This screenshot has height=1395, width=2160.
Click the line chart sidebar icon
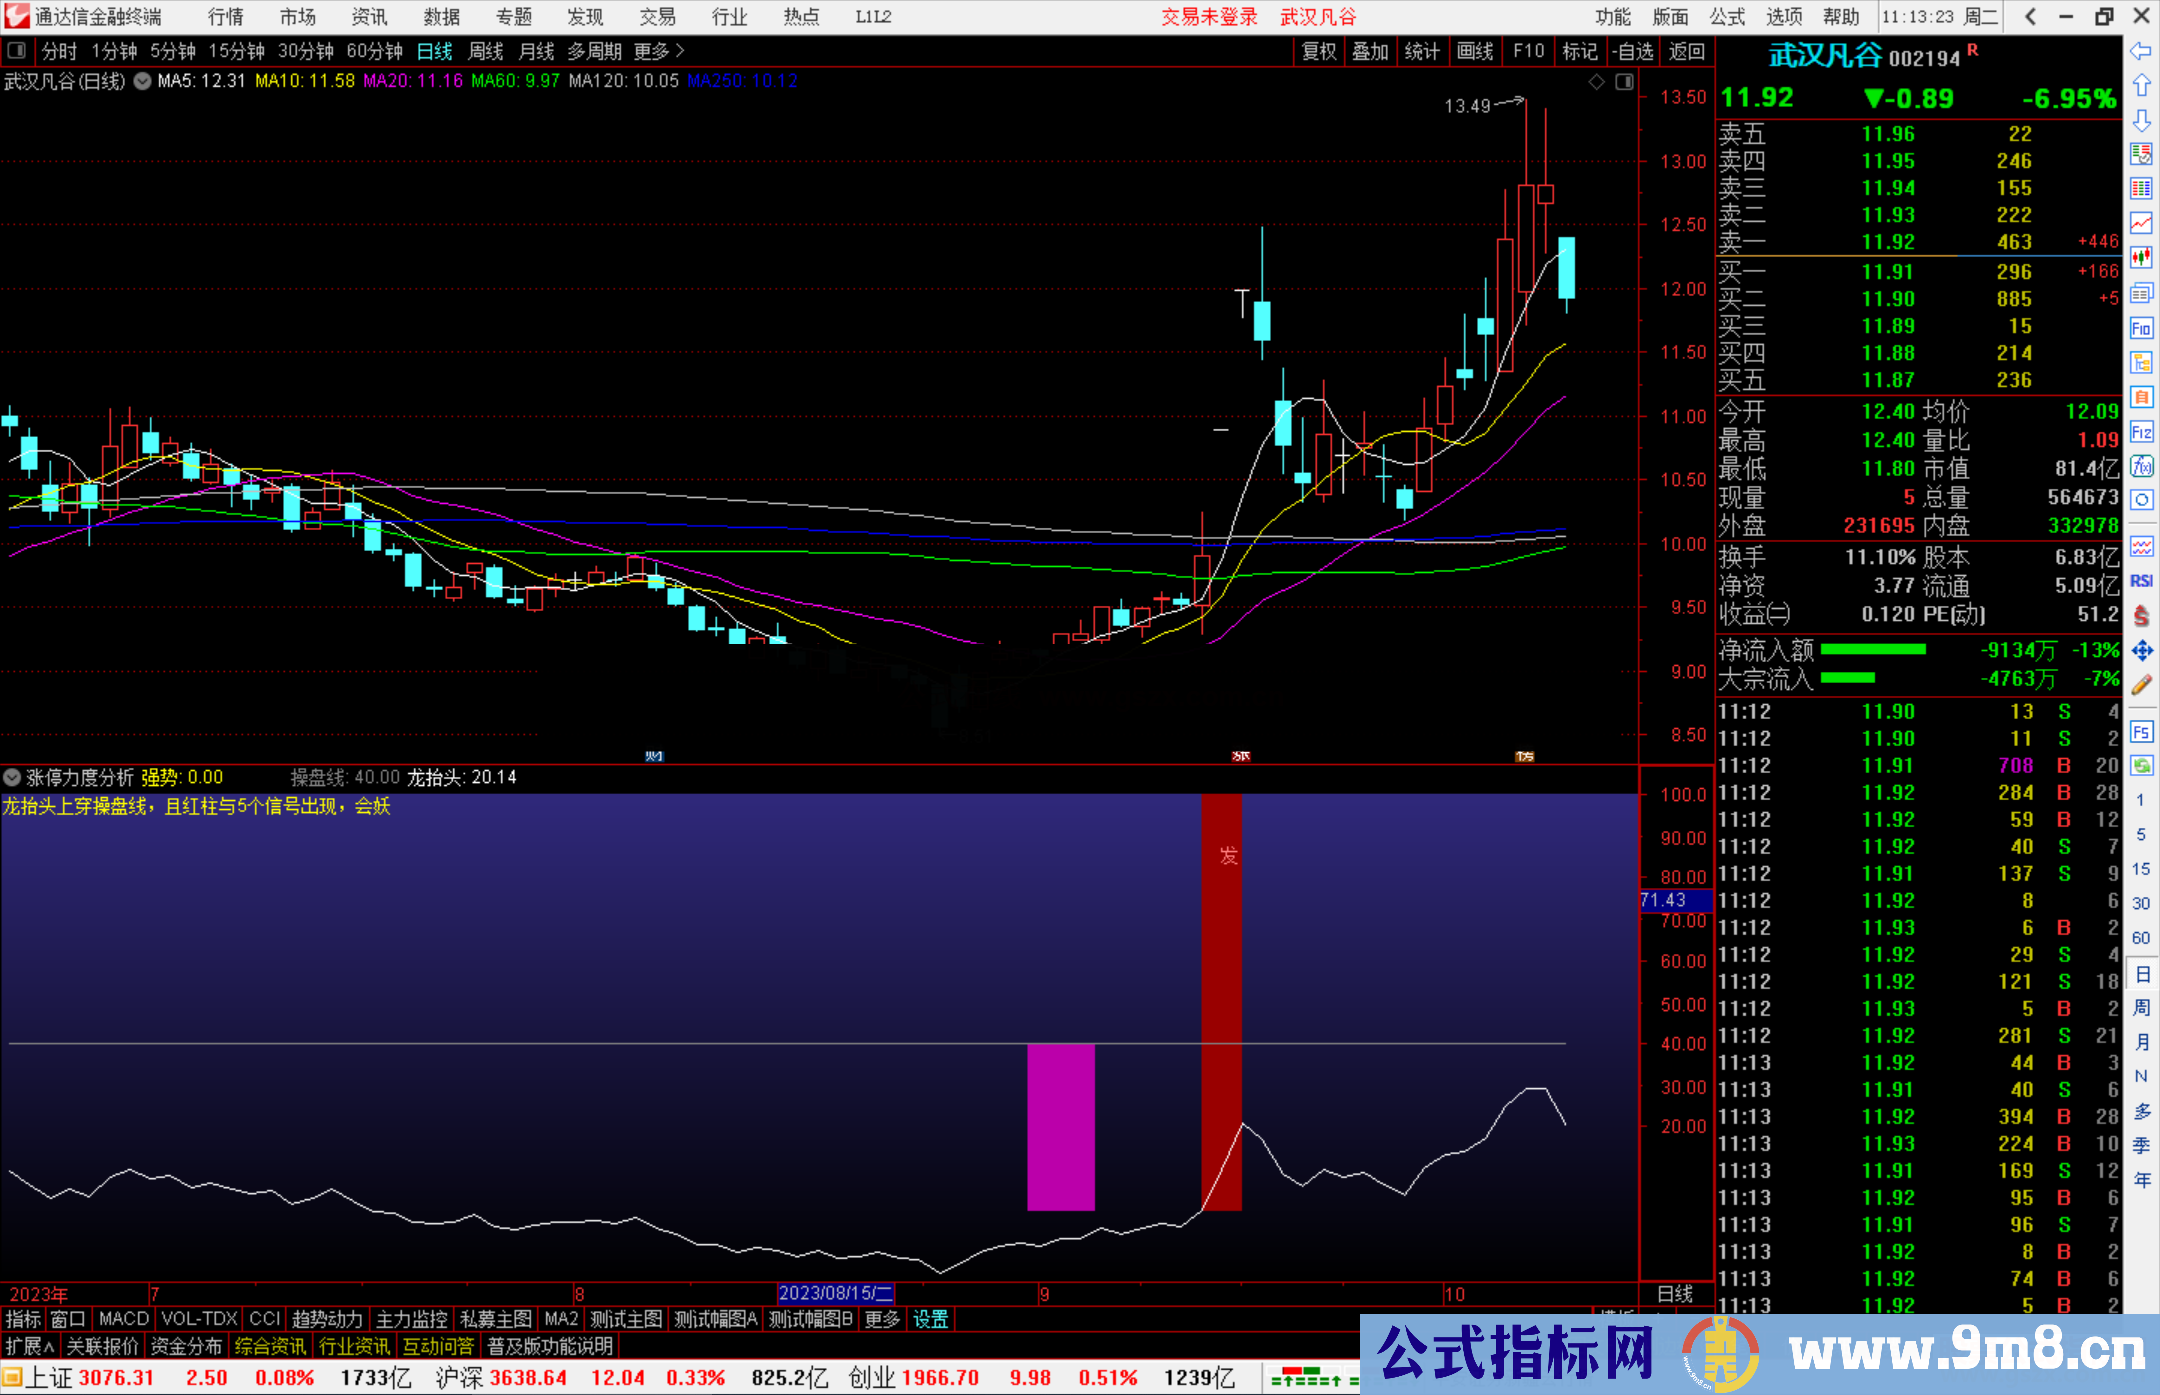click(2141, 223)
